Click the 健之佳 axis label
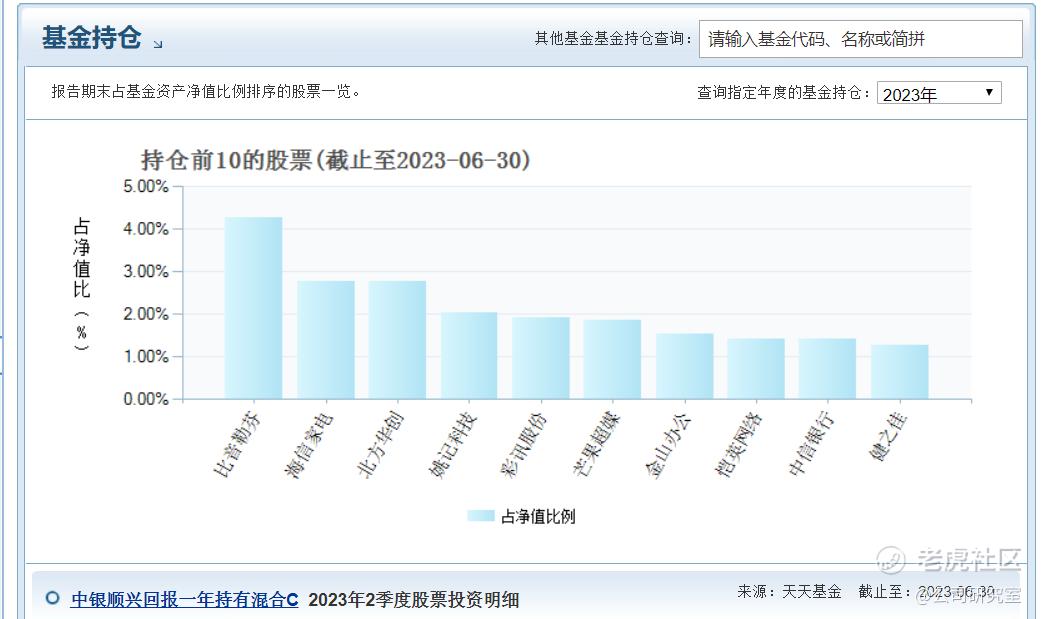The width and height of the screenshot is (1041, 619). click(x=888, y=435)
